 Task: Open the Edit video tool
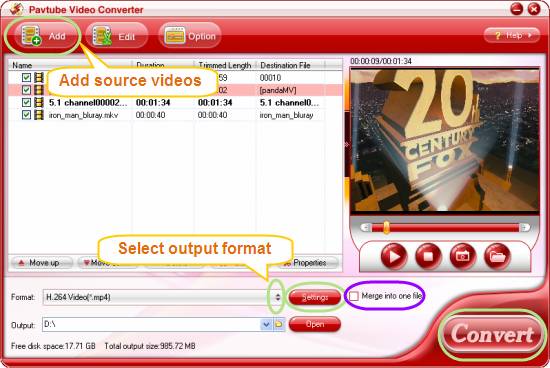point(117,36)
